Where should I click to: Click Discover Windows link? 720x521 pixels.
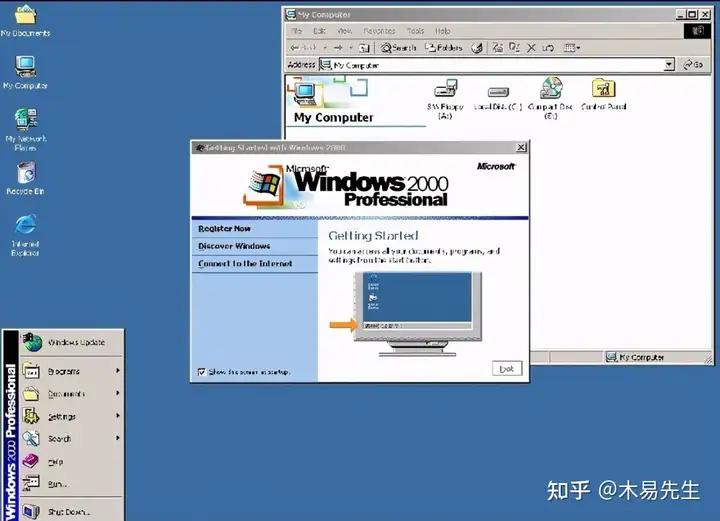[234, 246]
